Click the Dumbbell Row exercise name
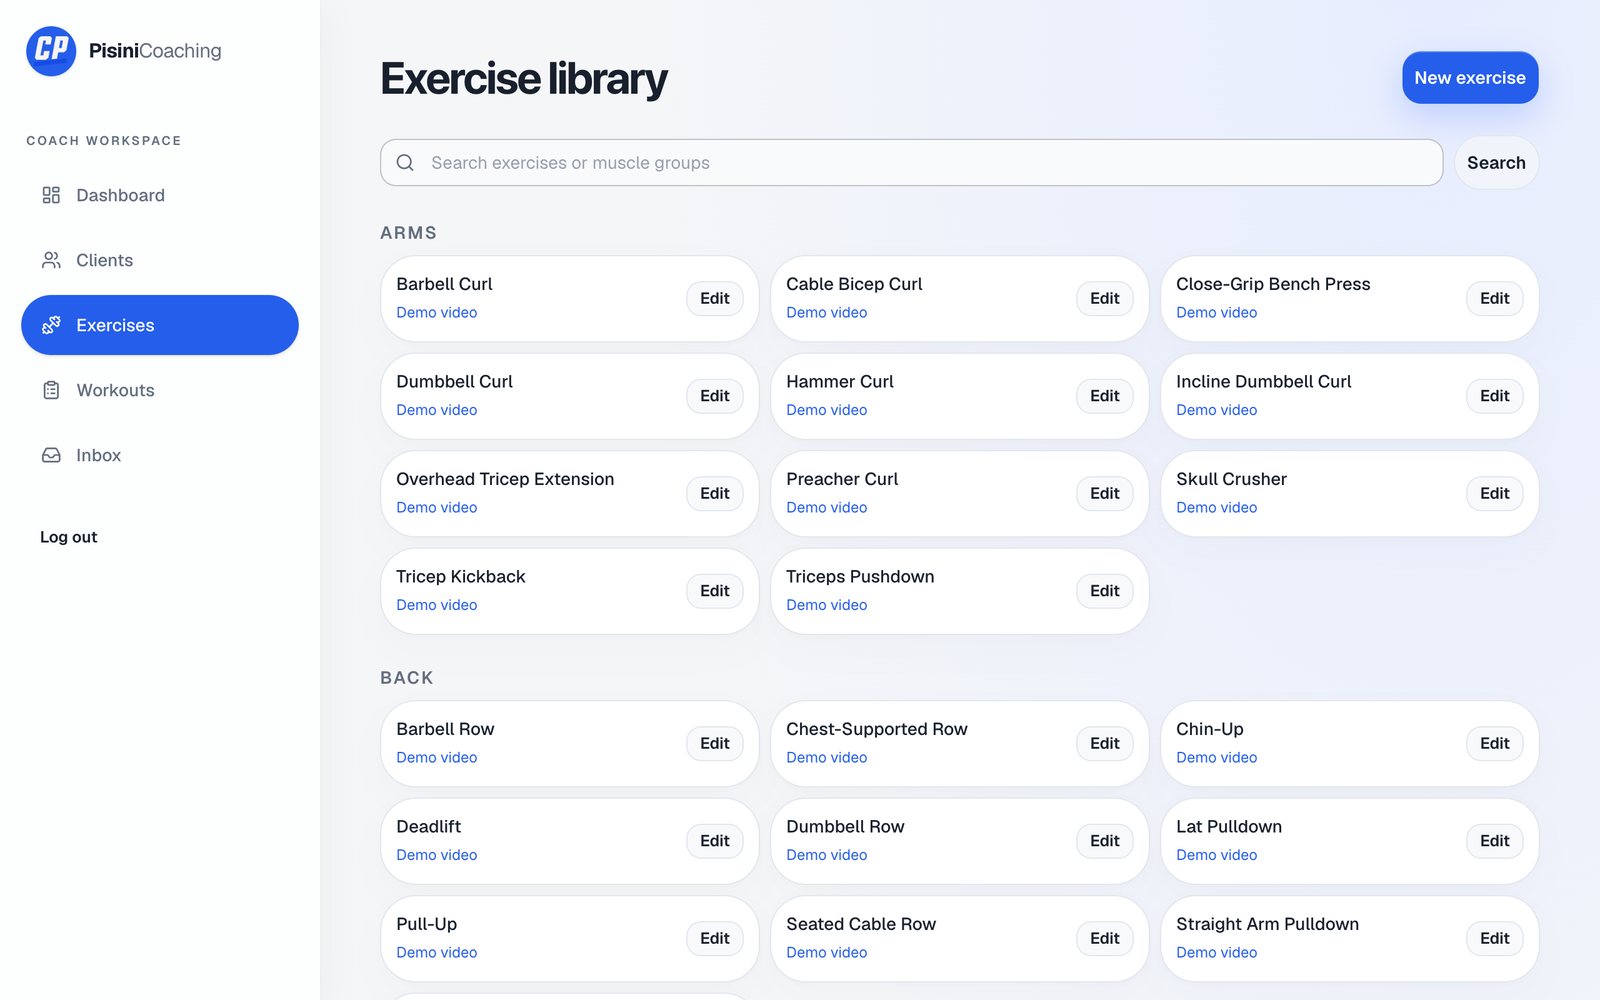 [845, 827]
